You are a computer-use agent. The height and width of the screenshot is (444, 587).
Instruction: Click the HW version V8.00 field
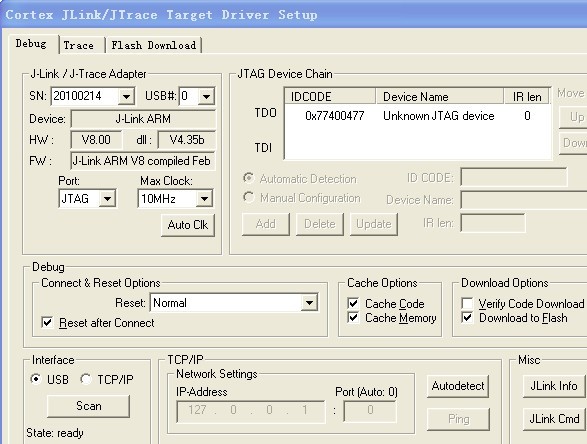[96, 140]
